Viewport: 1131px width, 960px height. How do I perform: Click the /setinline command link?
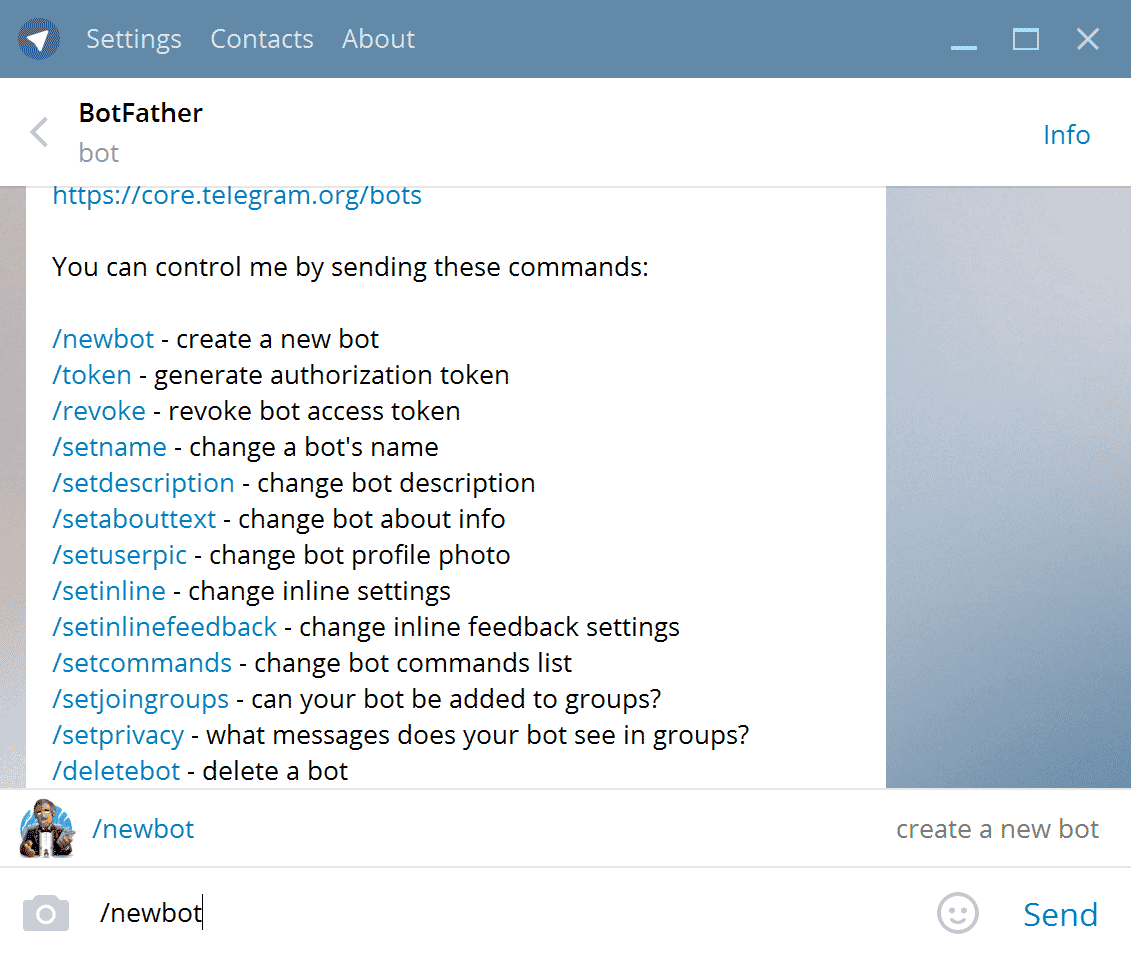(109, 591)
